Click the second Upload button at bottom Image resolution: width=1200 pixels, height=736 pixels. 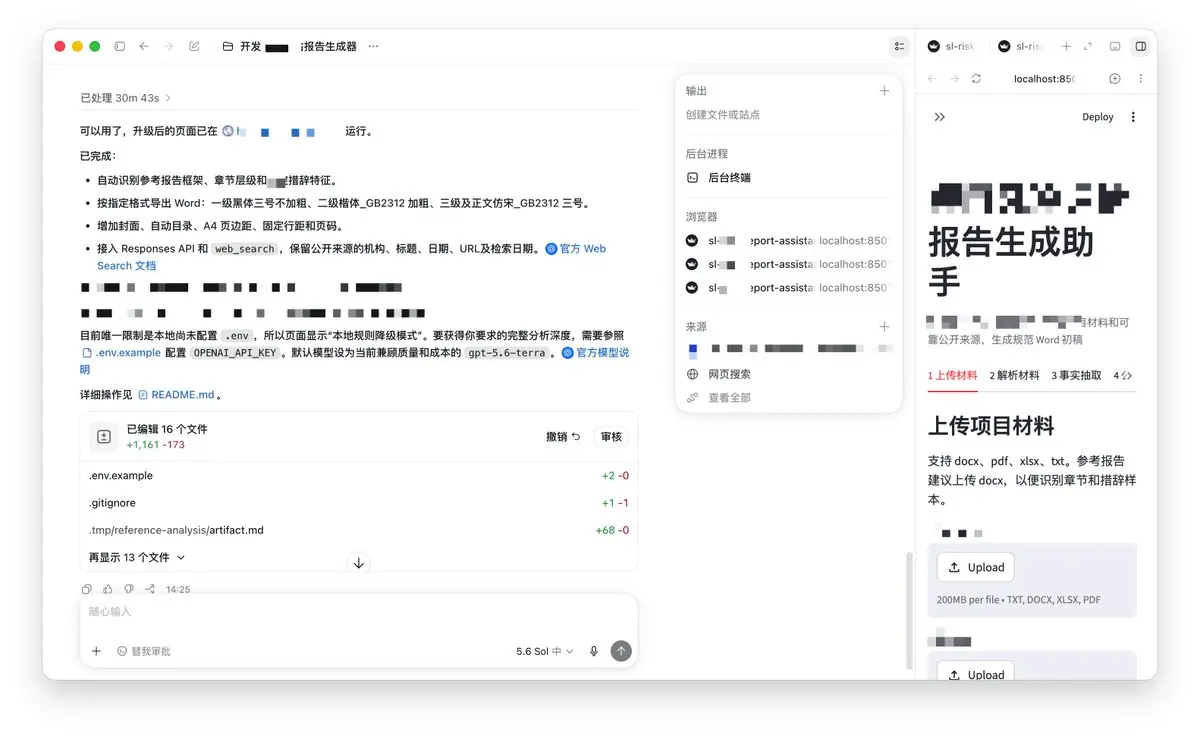975,673
